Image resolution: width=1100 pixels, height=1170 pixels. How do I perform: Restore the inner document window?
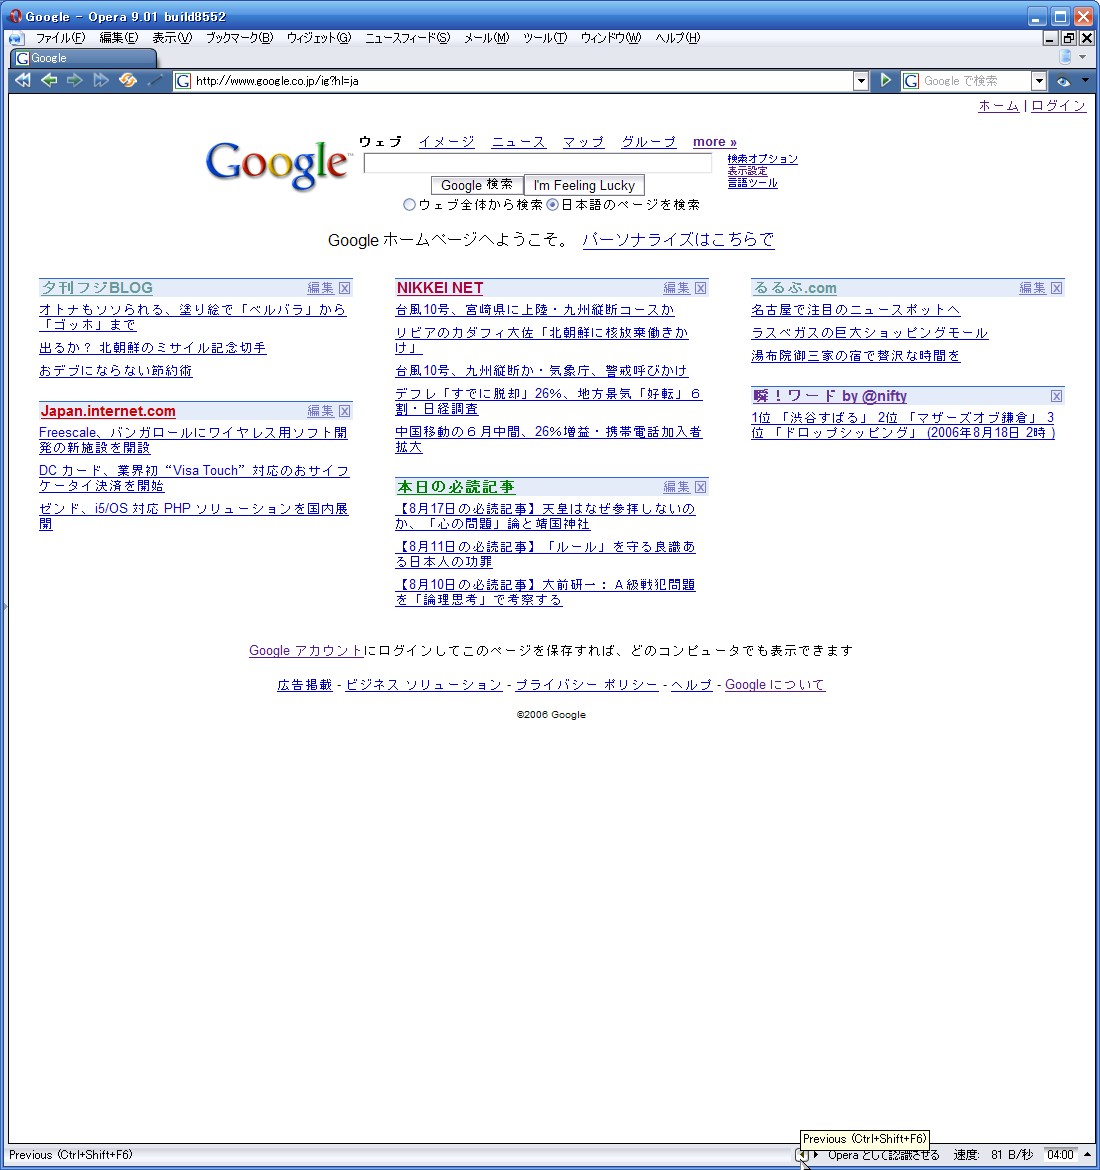[1069, 38]
